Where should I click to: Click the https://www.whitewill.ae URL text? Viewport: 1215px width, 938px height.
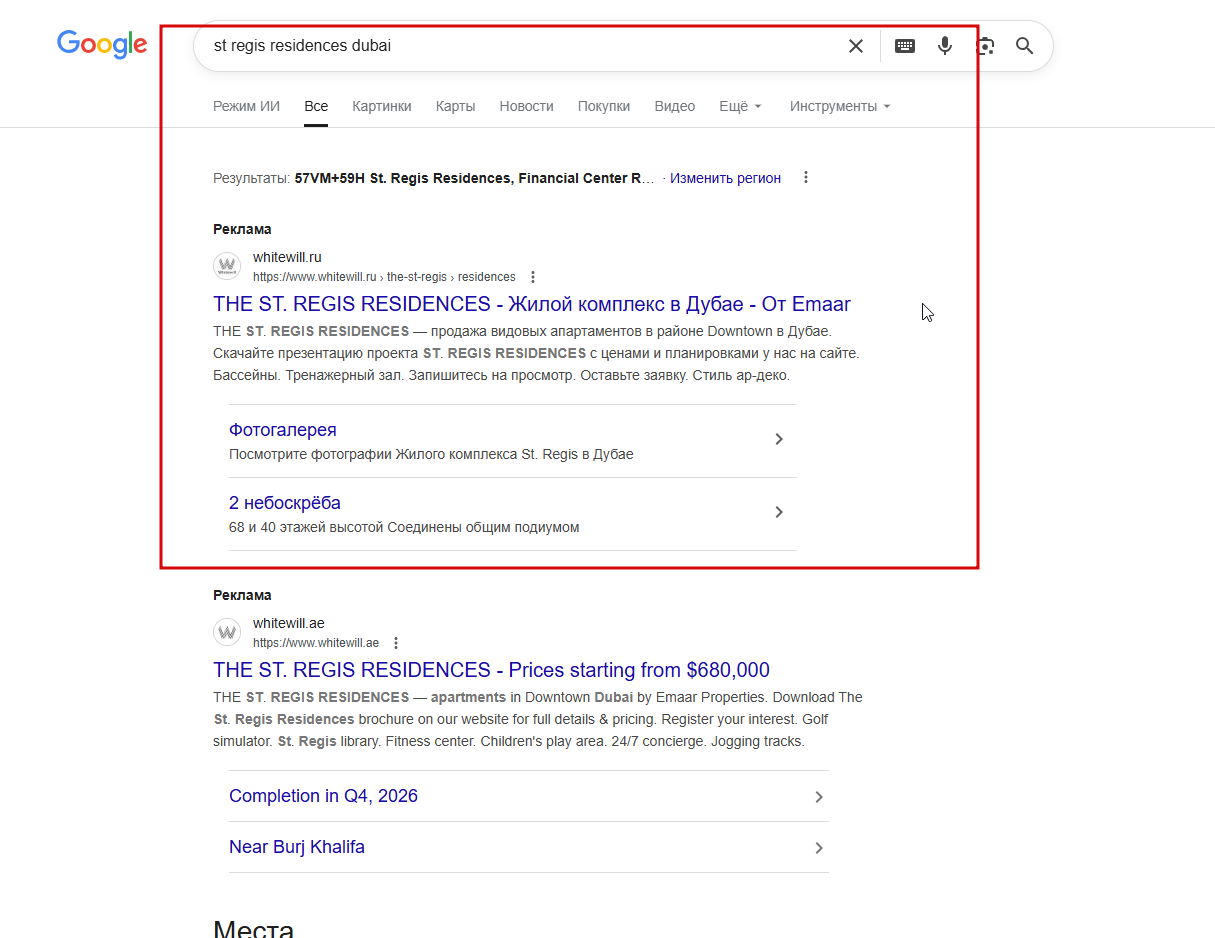(x=316, y=643)
